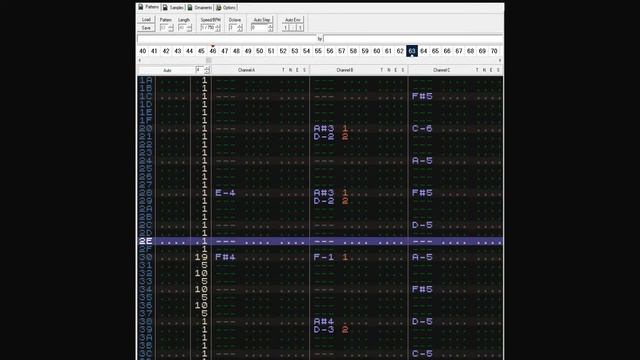
Task: Toggle noise (N) on Channel C
Action: tap(484, 70)
